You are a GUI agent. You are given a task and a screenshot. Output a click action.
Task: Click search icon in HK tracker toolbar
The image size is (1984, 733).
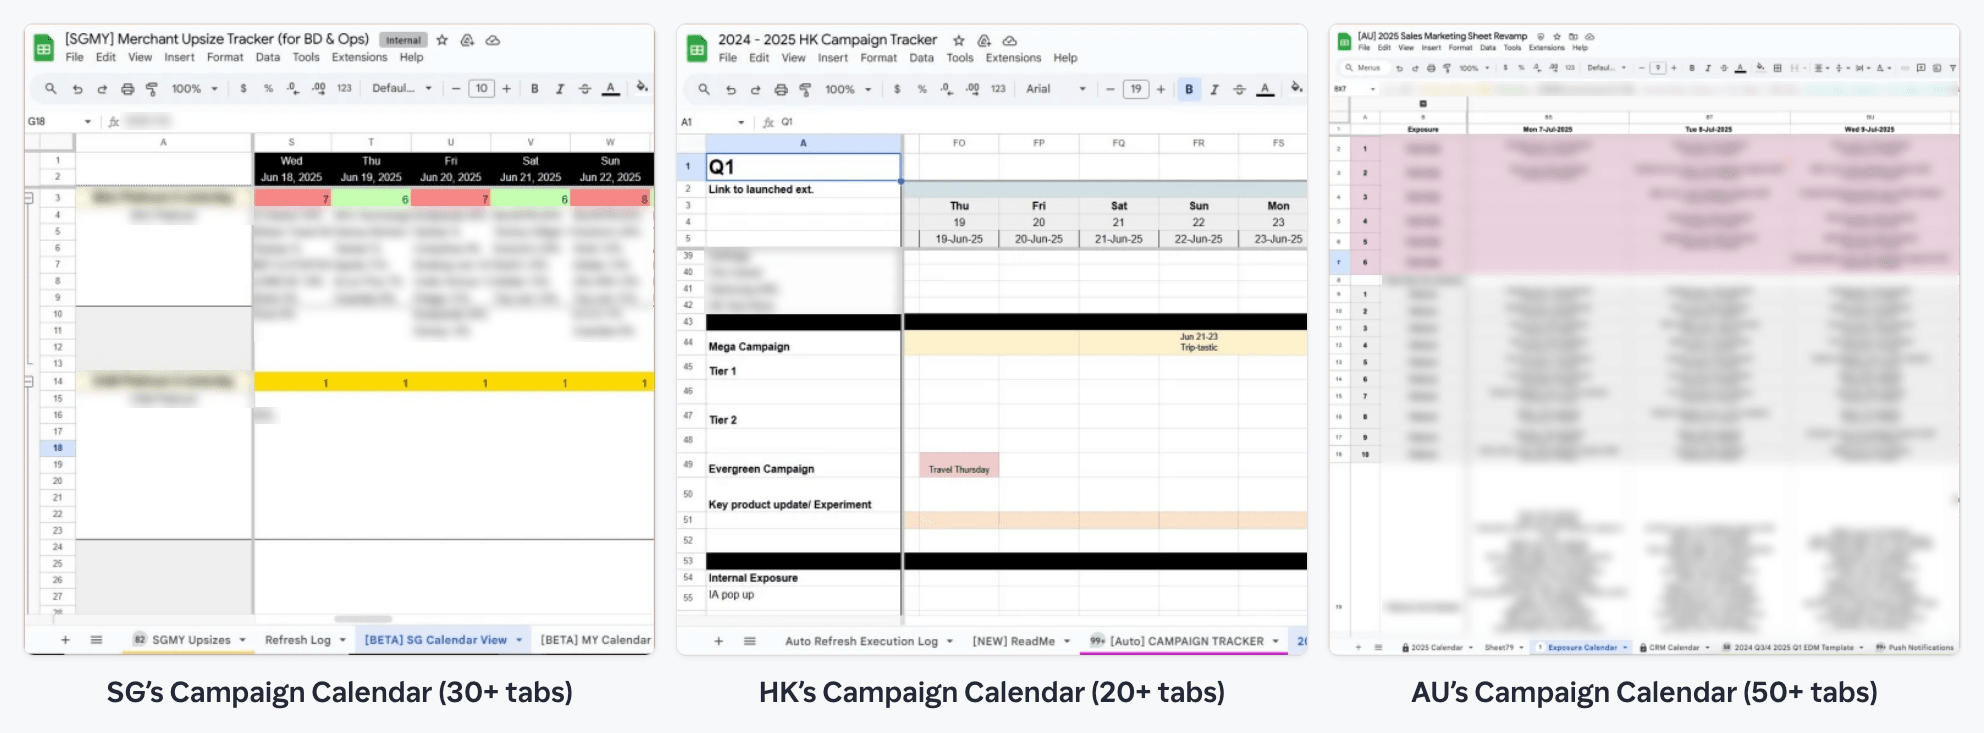(x=704, y=89)
